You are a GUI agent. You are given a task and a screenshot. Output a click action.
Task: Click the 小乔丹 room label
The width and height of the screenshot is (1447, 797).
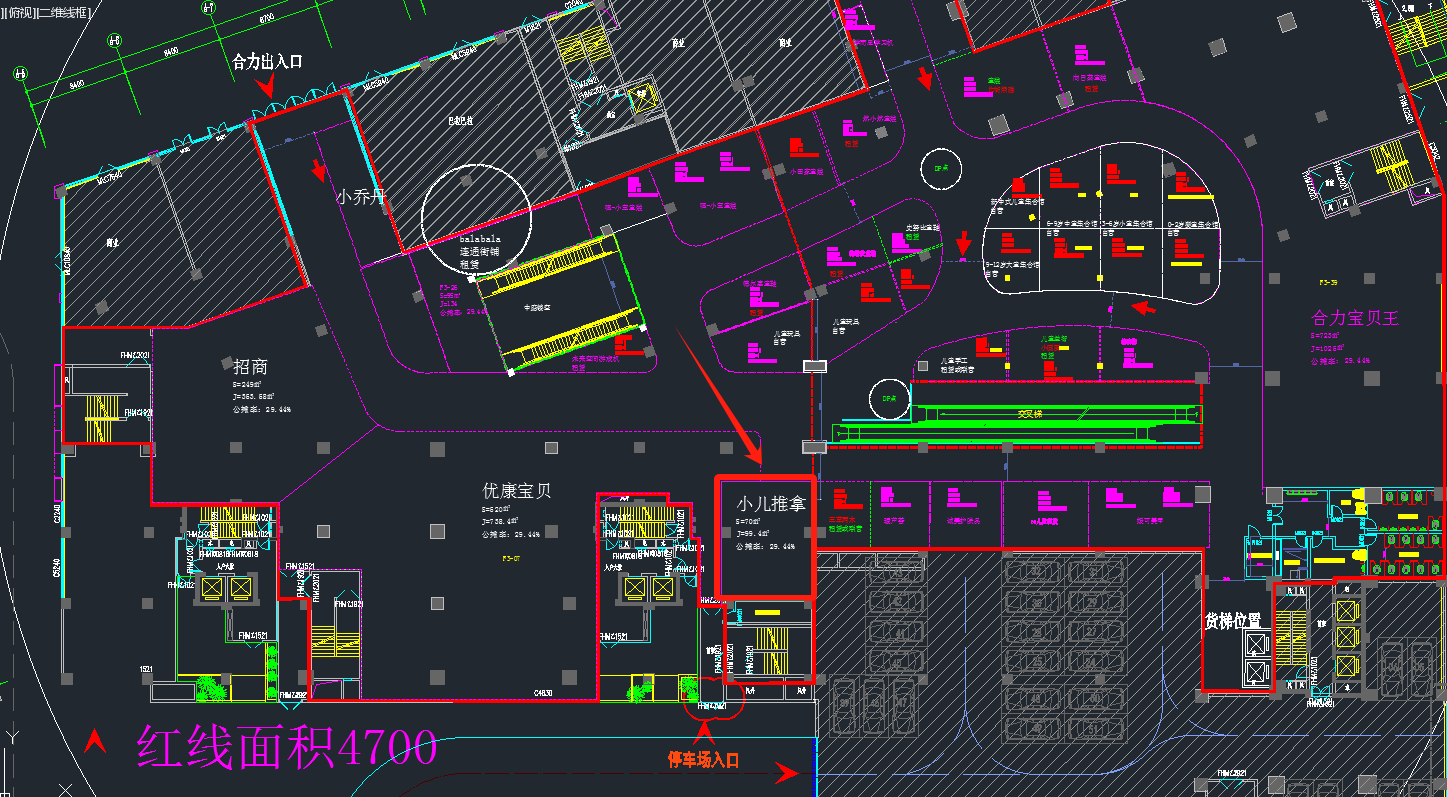tap(360, 197)
